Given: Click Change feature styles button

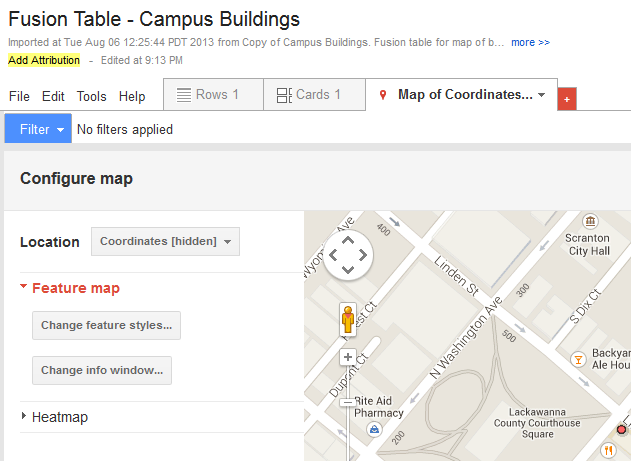Looking at the screenshot, I should click(x=107, y=325).
